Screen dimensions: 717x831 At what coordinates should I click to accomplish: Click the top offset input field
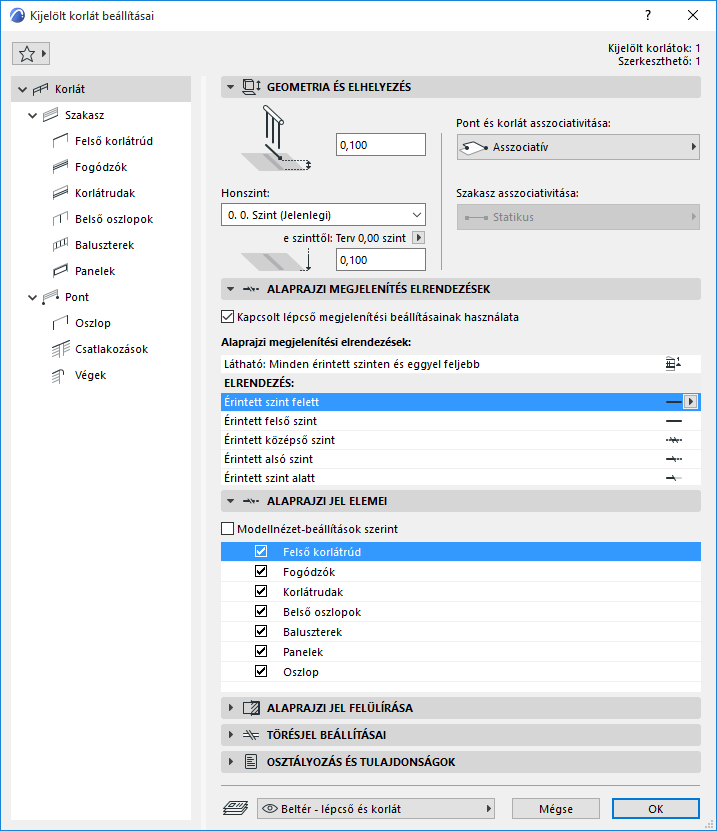(381, 145)
